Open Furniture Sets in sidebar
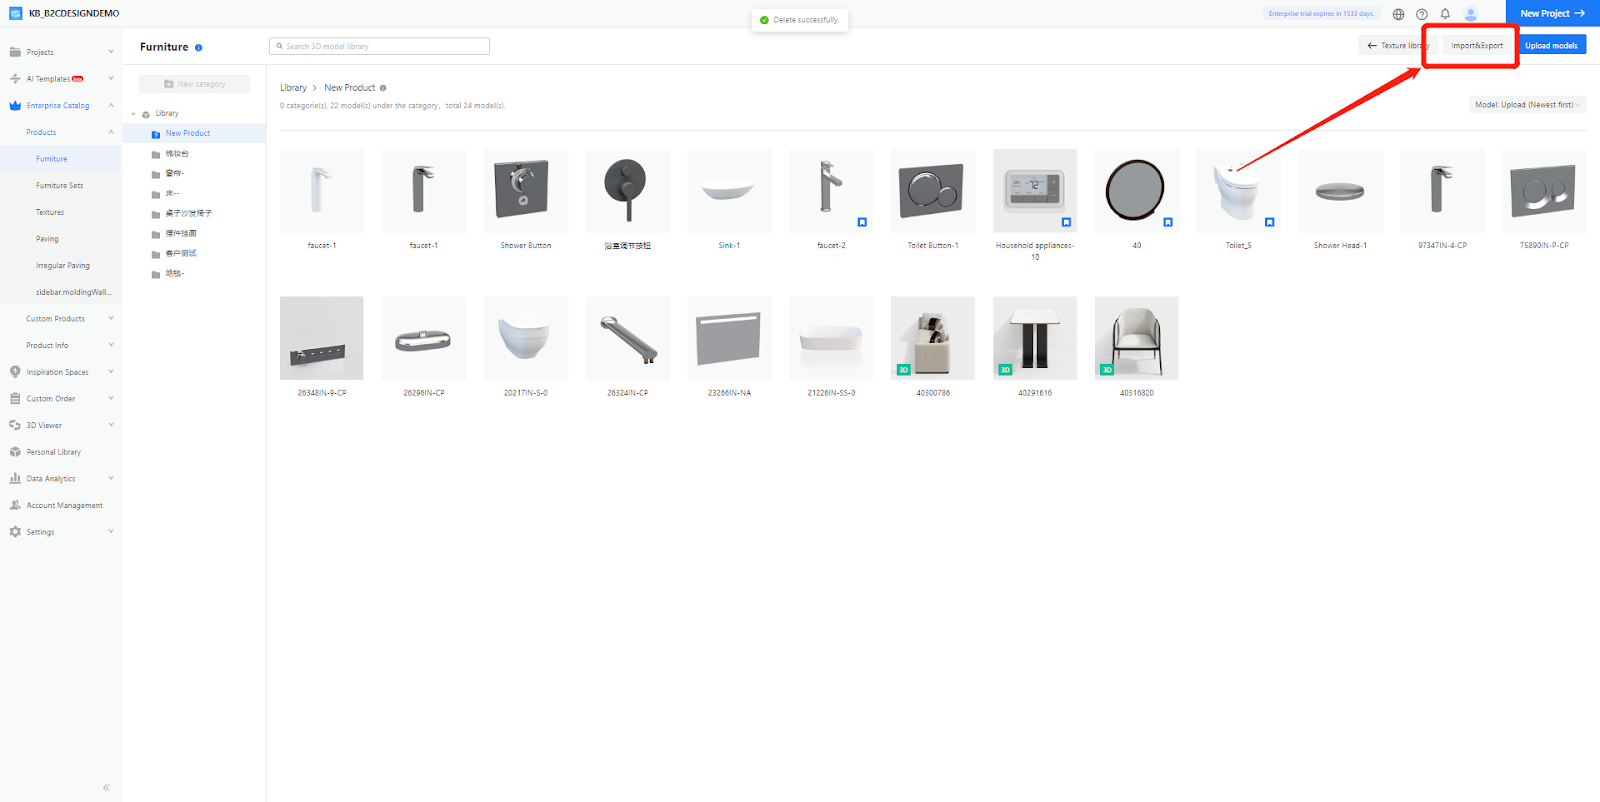Image resolution: width=1600 pixels, height=802 pixels. [60, 186]
